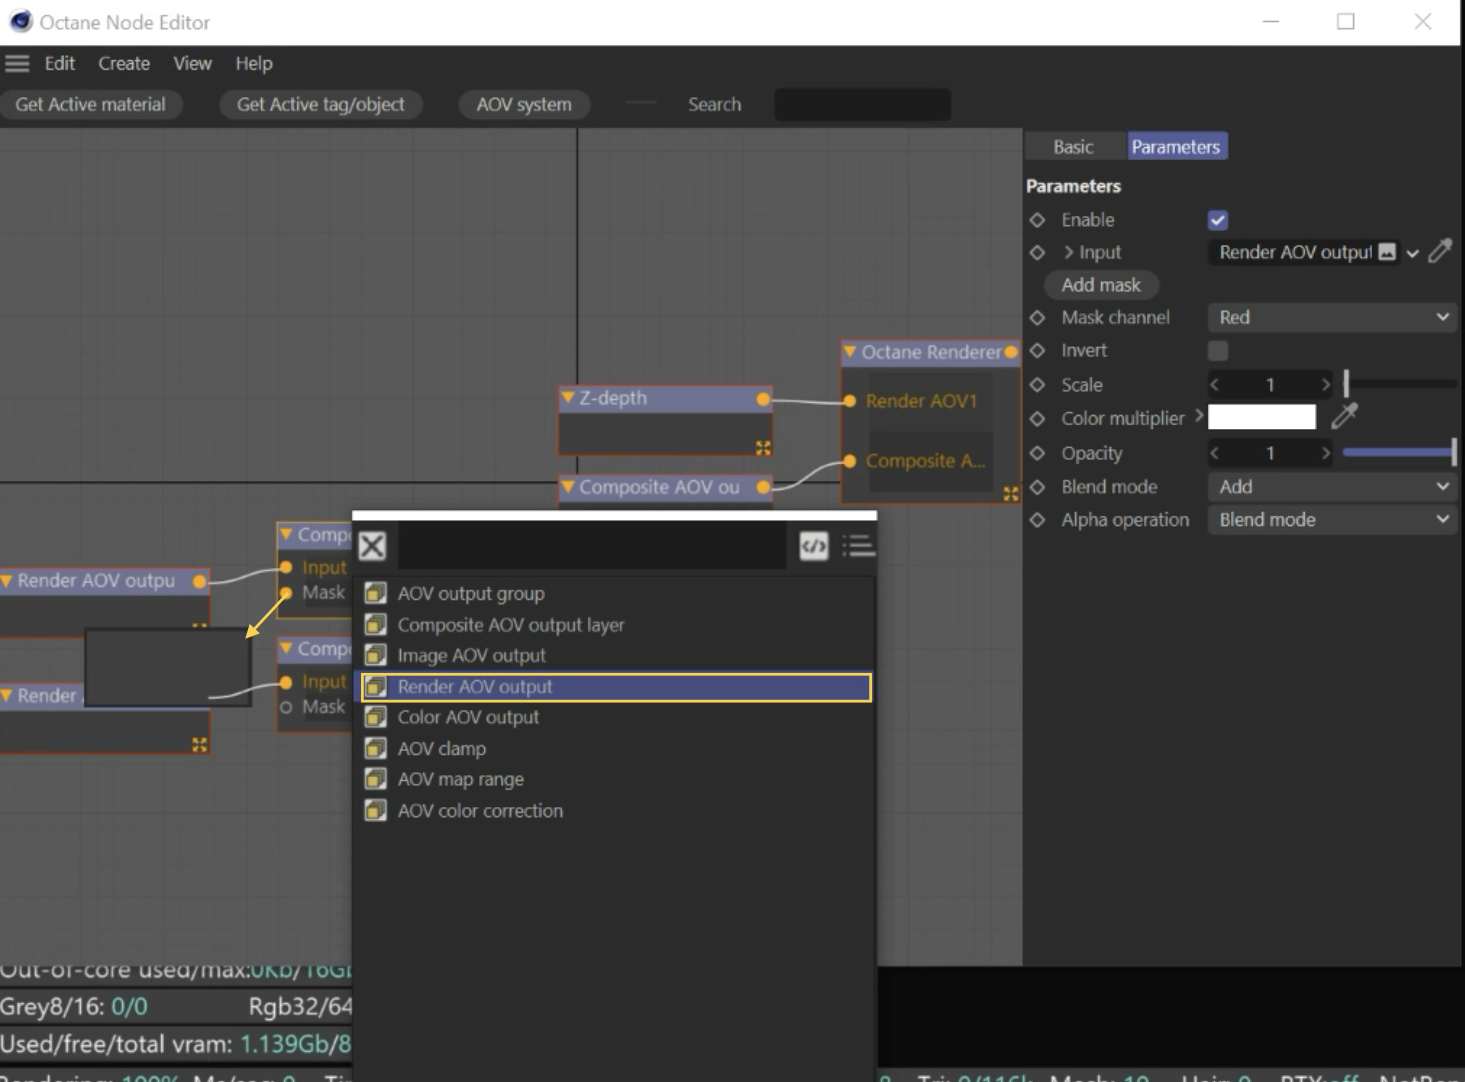This screenshot has width=1465, height=1082.
Task: Choose Color AOV output from the list
Action: [x=616, y=718]
